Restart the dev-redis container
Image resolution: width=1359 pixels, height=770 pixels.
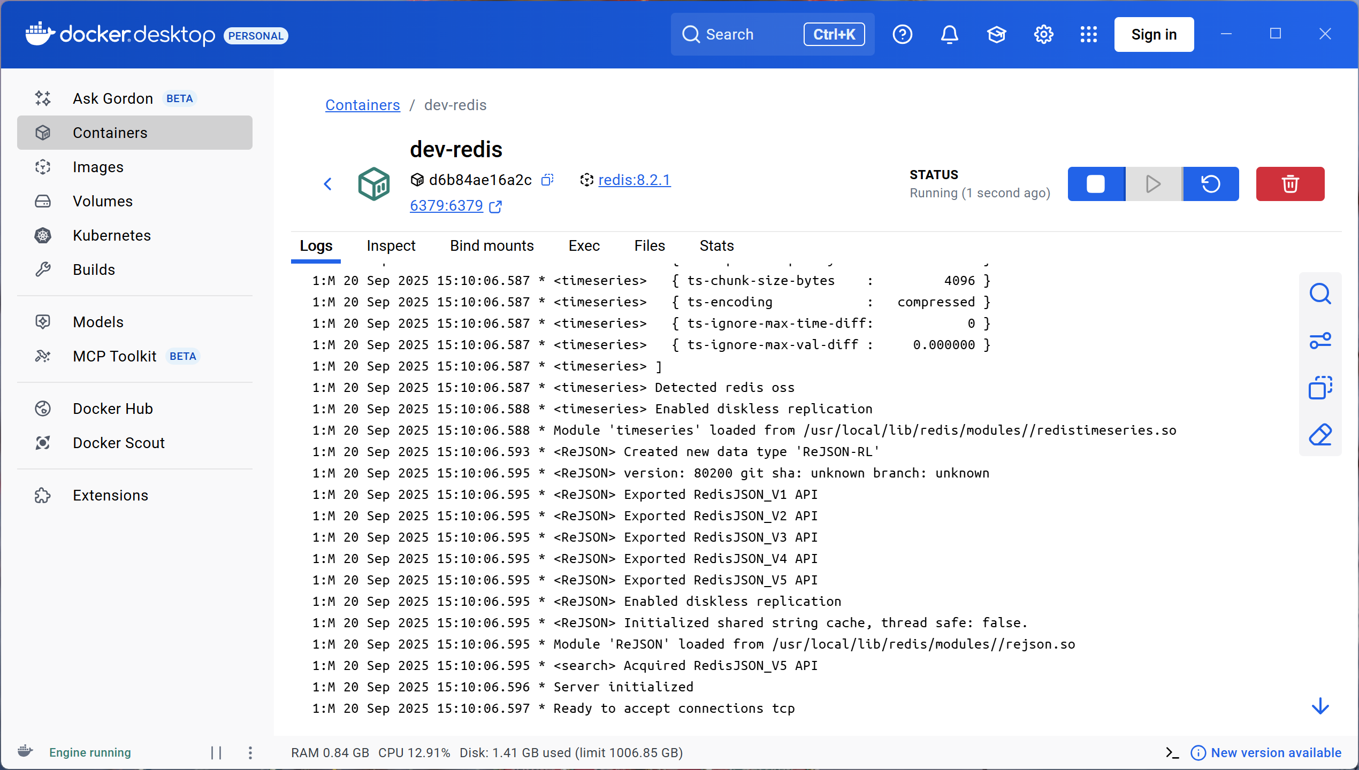[1210, 184]
